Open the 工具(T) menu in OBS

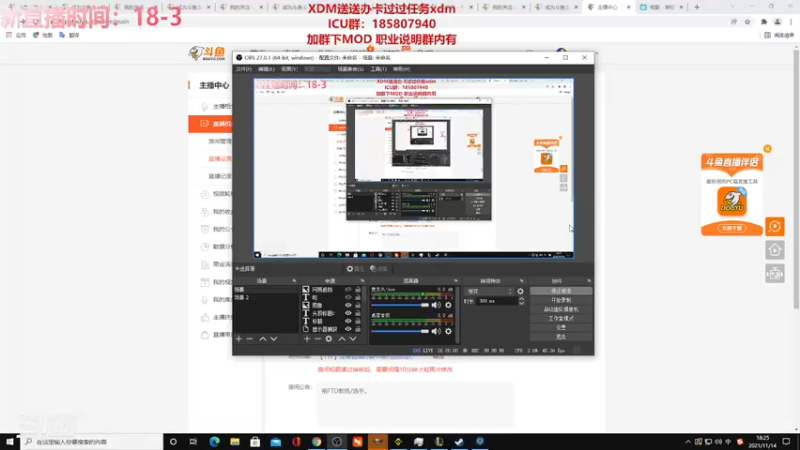(379, 69)
